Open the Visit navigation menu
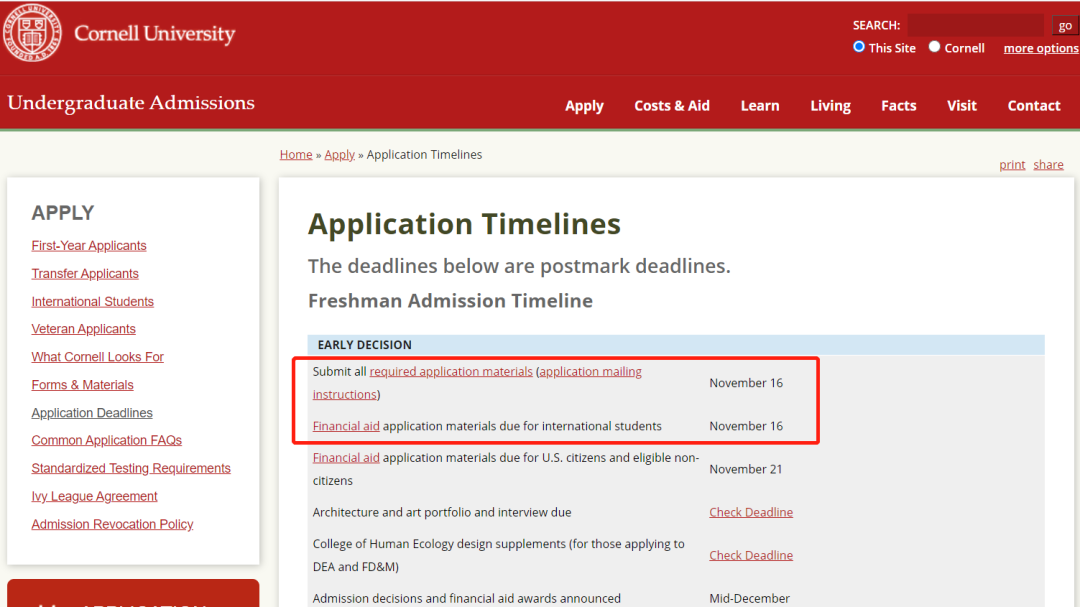The height and width of the screenshot is (607, 1080). pos(962,105)
